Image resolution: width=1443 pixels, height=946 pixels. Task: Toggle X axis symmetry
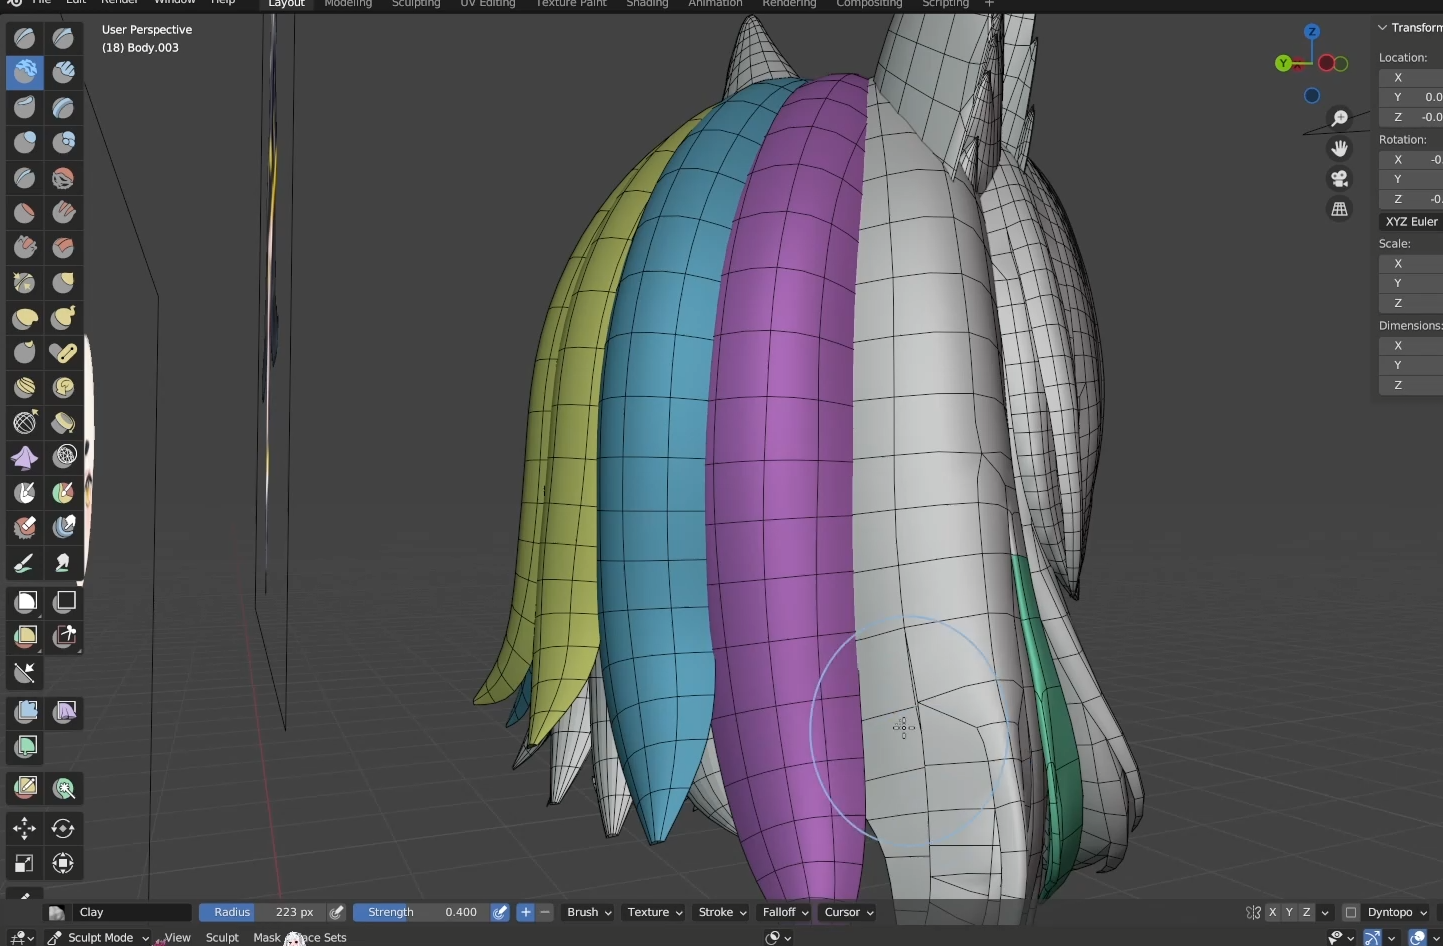click(x=1272, y=912)
